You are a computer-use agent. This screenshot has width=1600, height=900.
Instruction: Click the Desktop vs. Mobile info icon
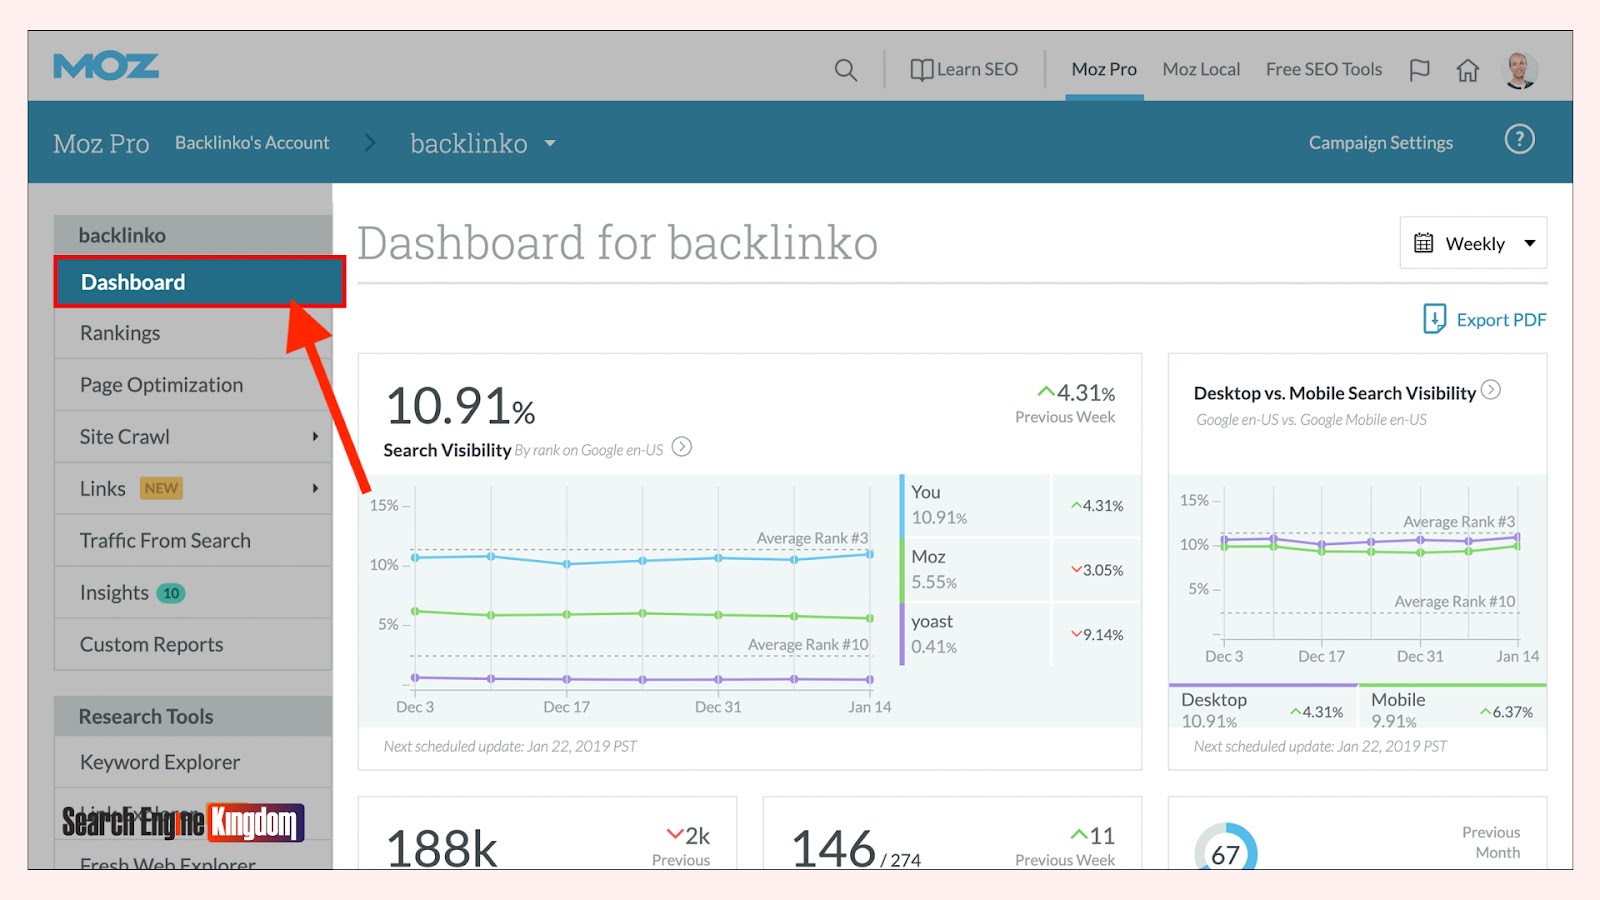coord(1491,390)
